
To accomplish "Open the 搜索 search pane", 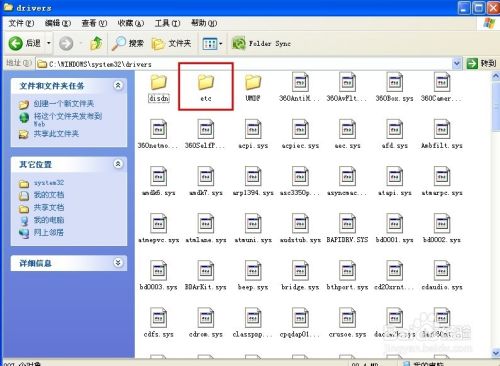I will [128, 43].
